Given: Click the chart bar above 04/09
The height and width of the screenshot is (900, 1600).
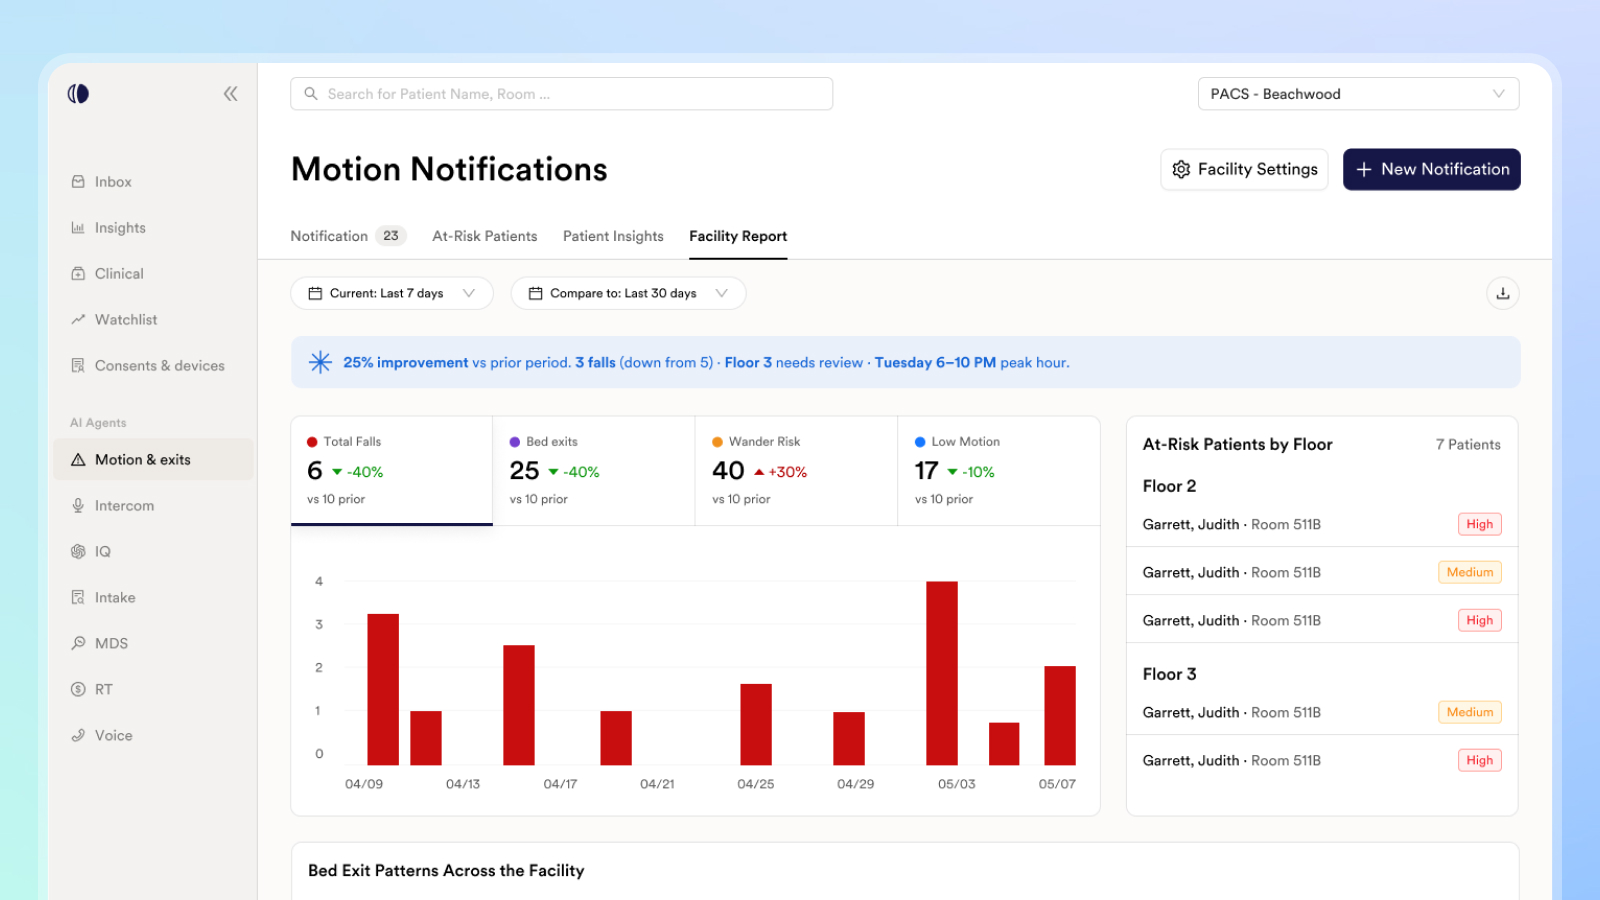Looking at the screenshot, I should 383,689.
